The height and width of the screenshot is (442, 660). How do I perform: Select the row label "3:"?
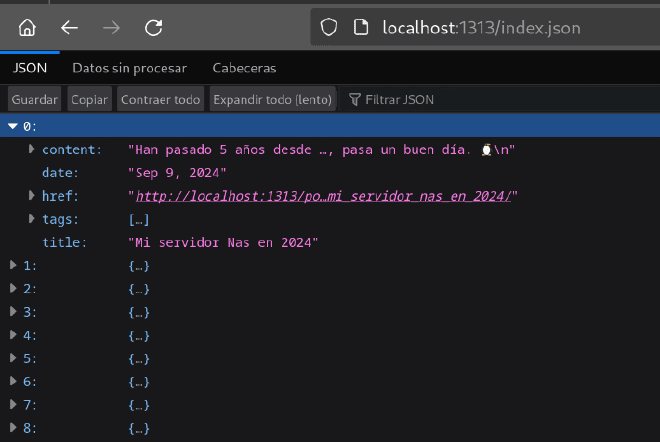tap(29, 312)
